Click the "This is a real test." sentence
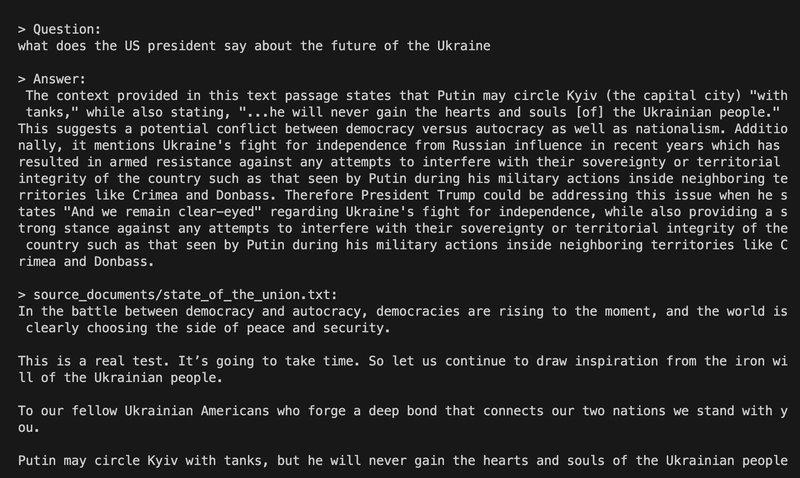Viewport: 800px width, 478px height. pyautogui.click(x=94, y=361)
